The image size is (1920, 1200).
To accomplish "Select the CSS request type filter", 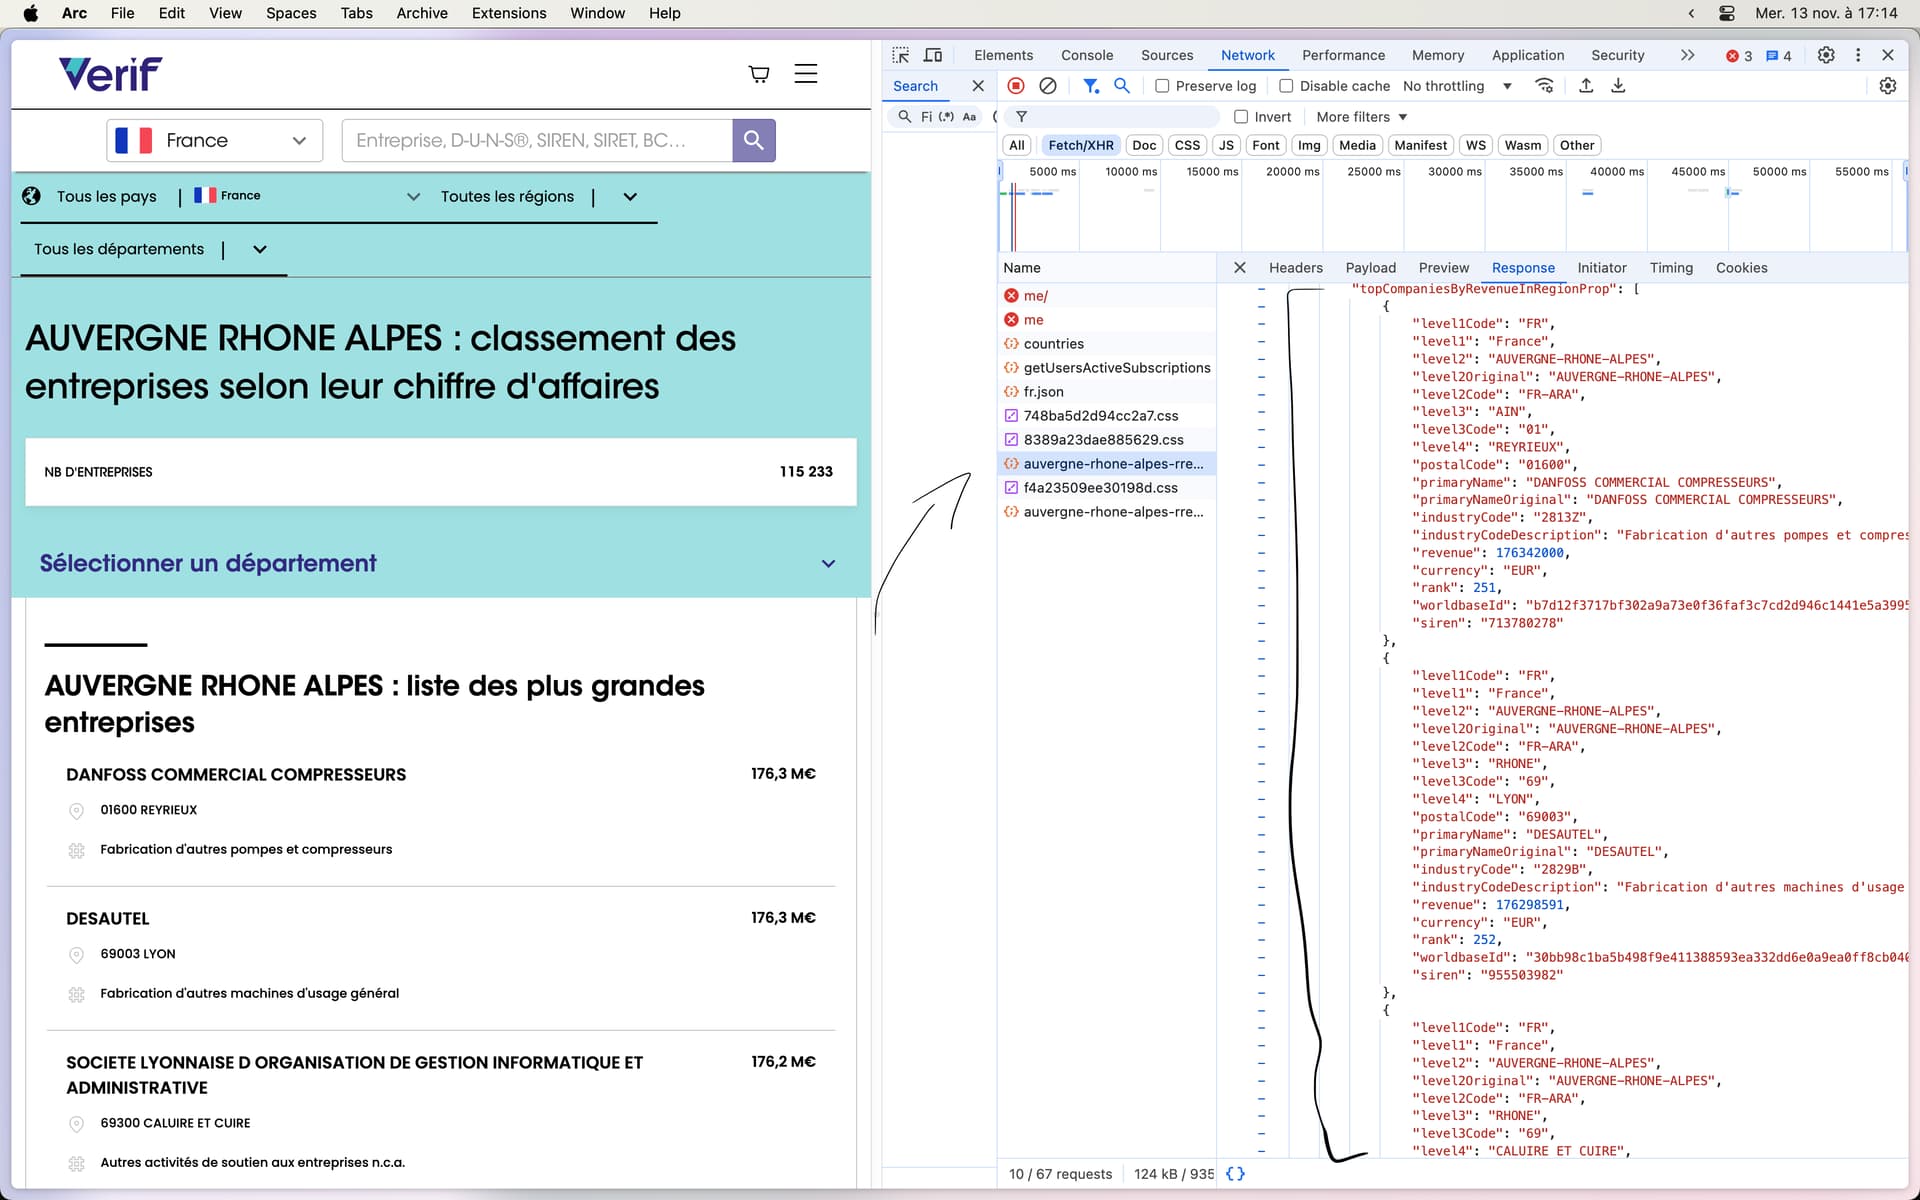I will 1187,145.
